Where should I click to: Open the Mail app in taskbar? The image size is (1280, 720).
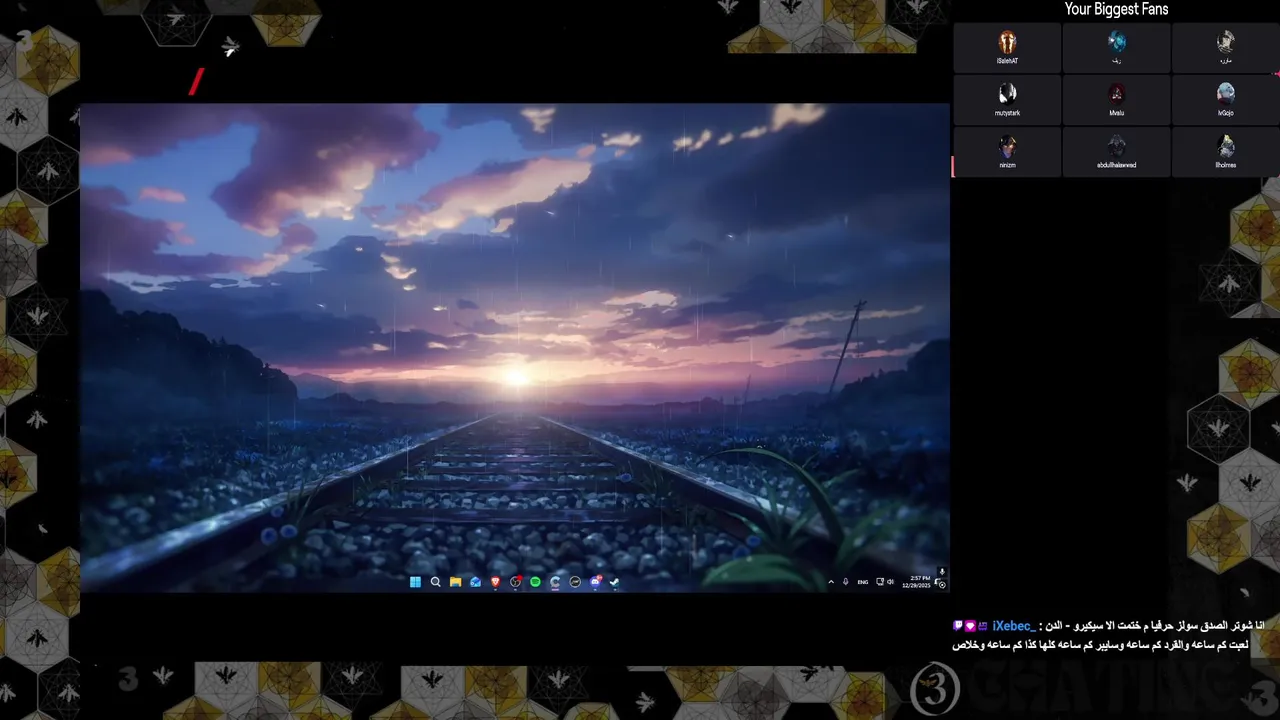click(475, 582)
